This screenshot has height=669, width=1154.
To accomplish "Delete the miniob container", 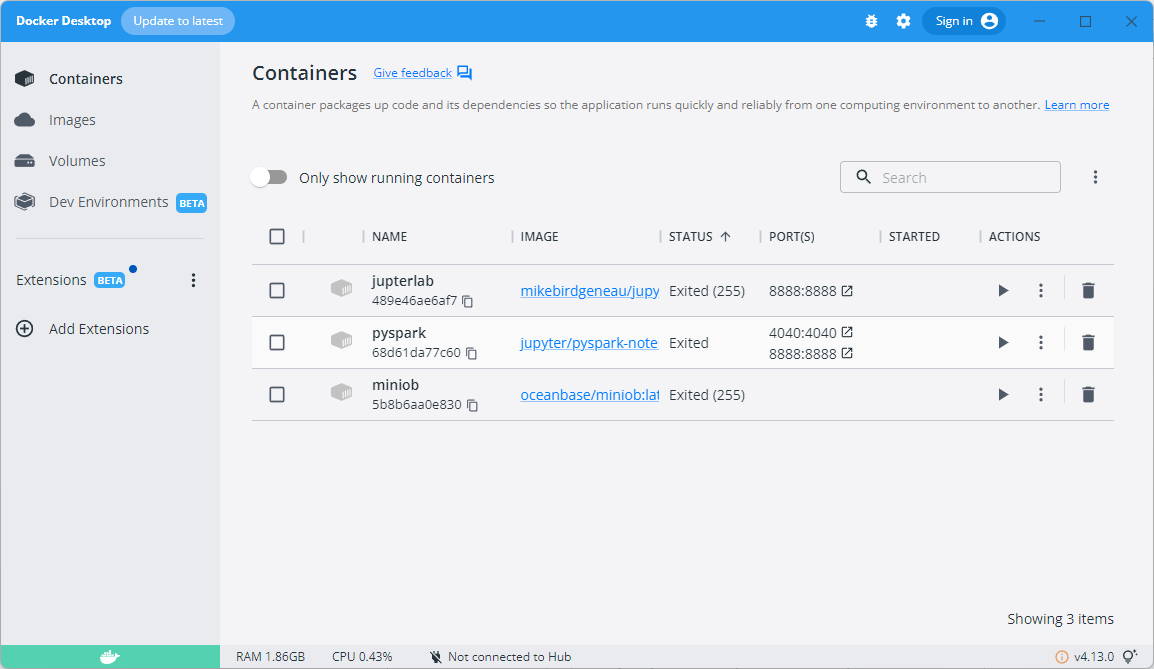I will pos(1088,394).
